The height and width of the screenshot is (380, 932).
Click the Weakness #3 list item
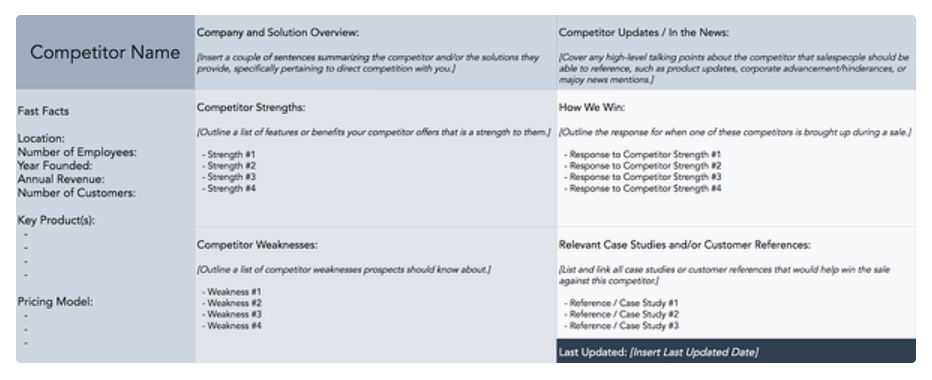tap(232, 314)
